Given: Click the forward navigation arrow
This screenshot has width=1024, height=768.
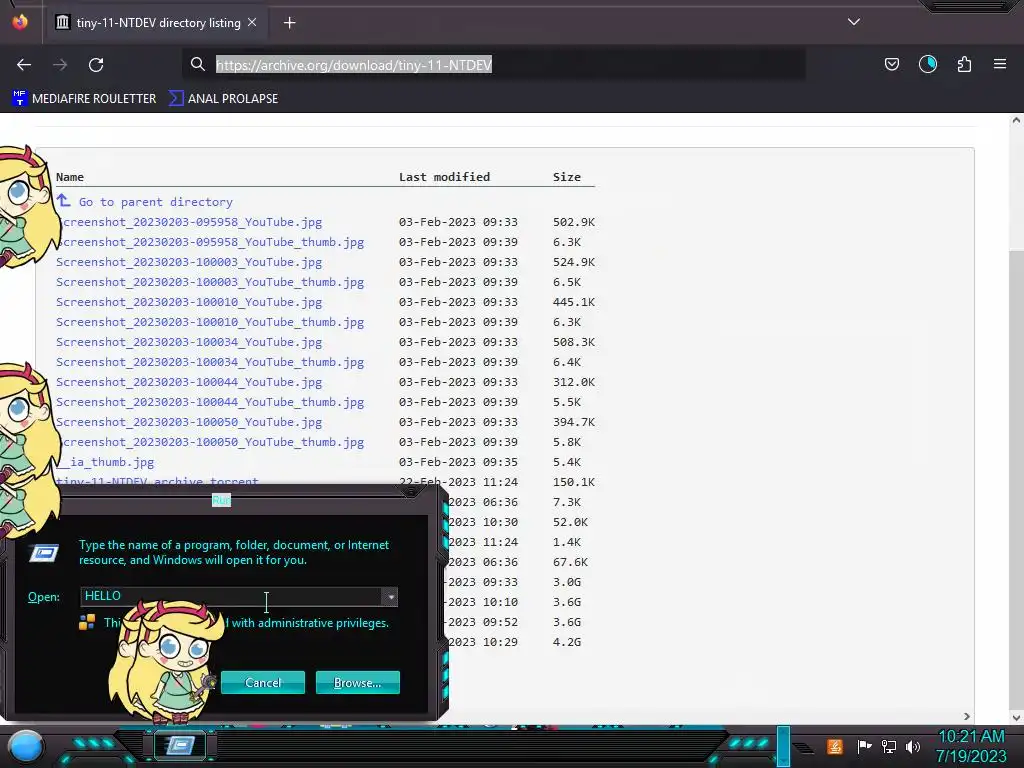Looking at the screenshot, I should coord(60,65).
